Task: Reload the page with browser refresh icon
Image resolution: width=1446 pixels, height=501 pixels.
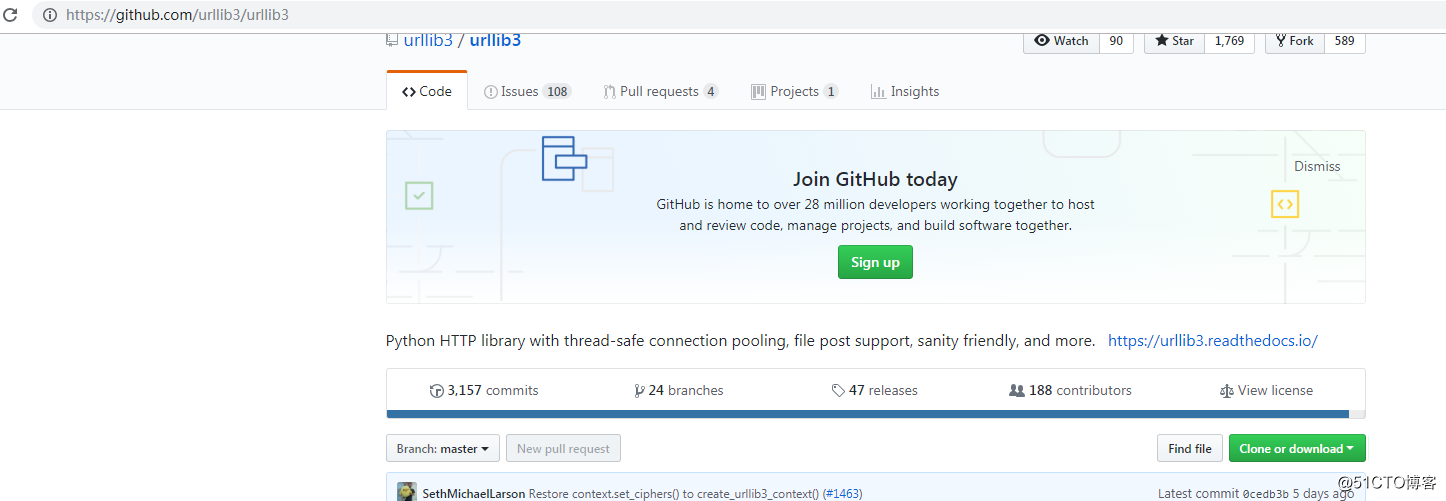Action: coord(12,15)
